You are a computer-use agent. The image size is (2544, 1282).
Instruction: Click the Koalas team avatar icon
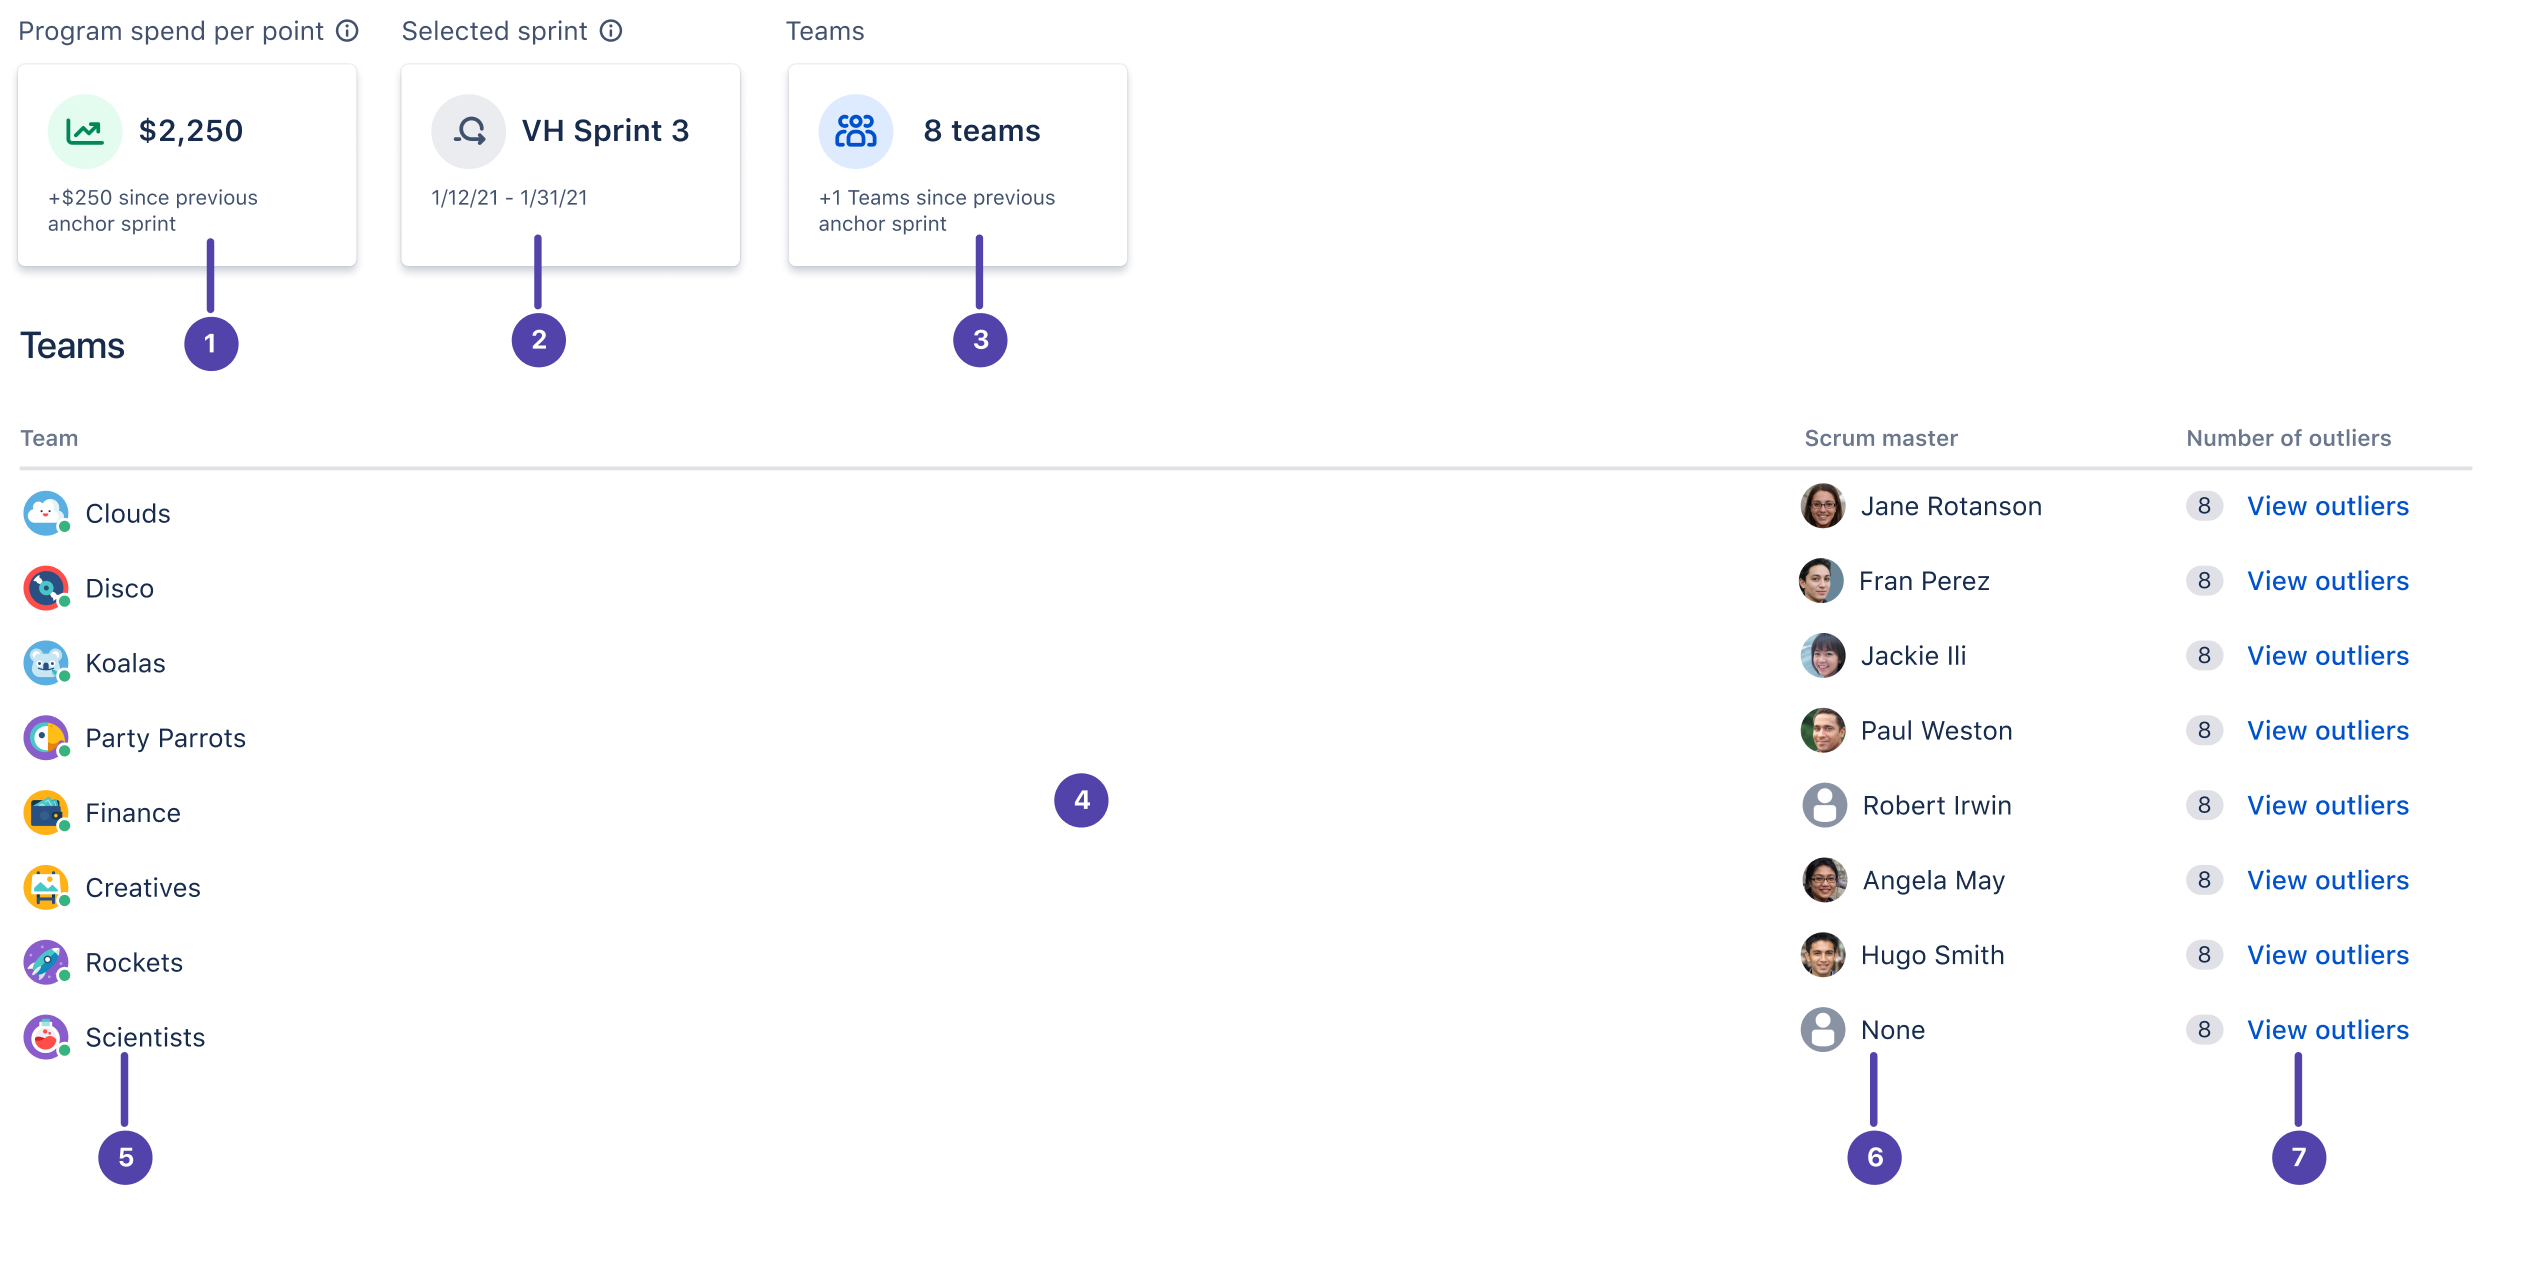click(46, 663)
